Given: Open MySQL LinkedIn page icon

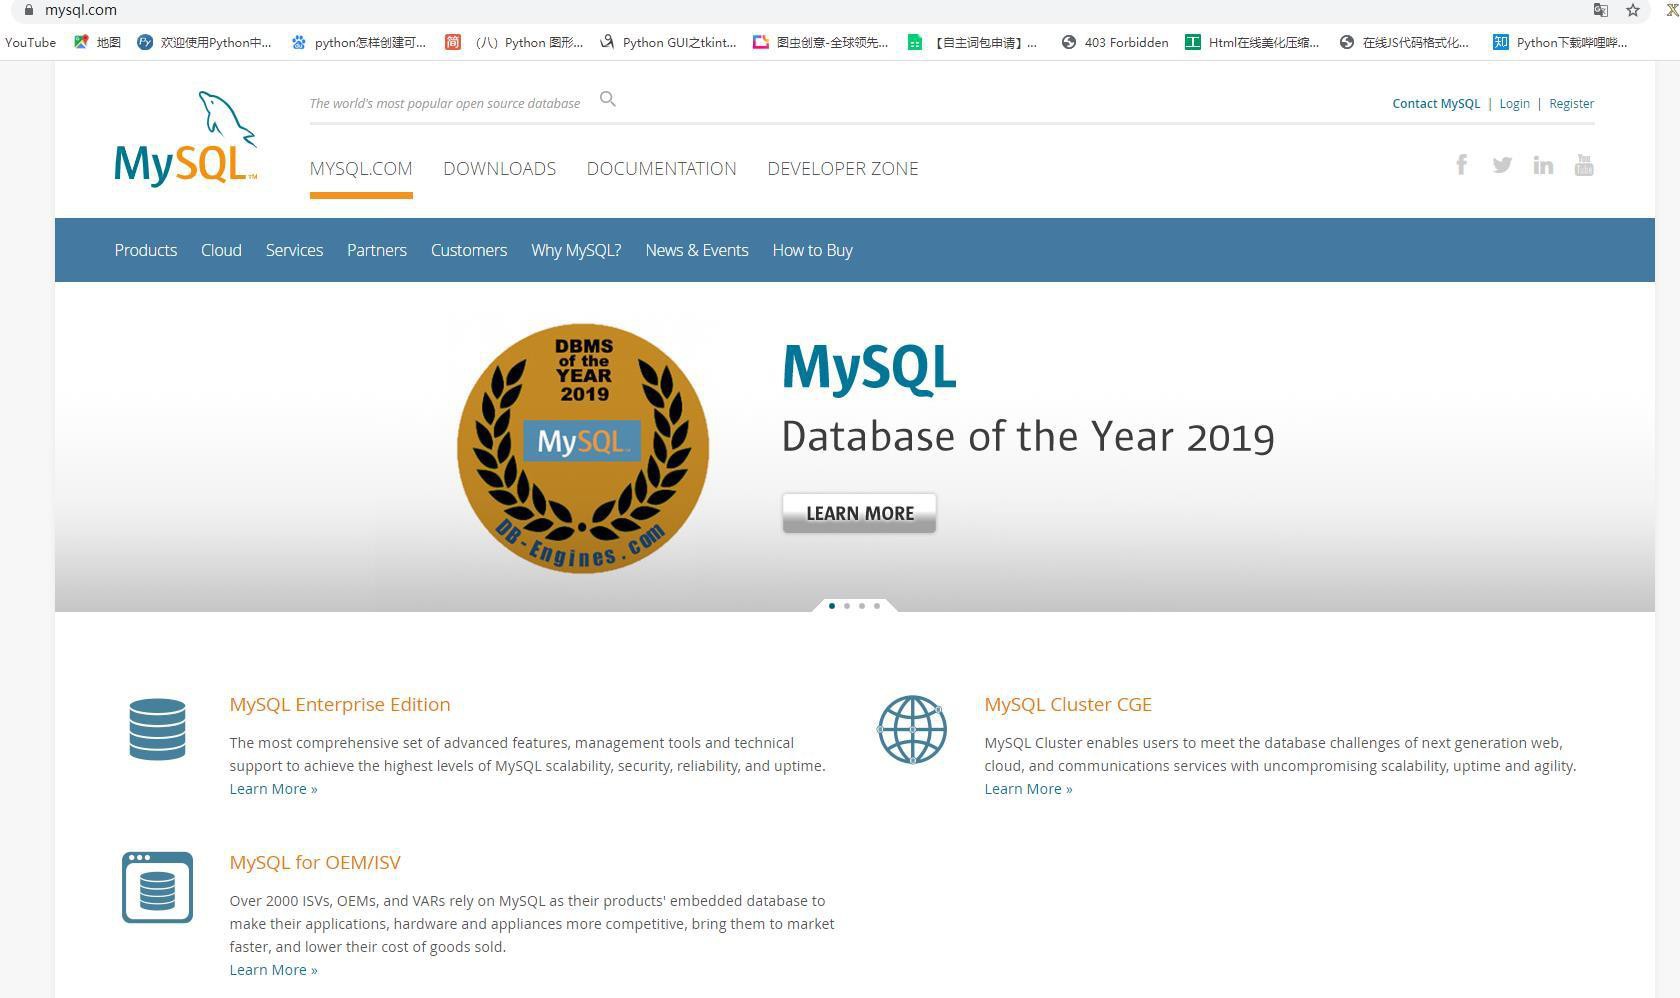Looking at the screenshot, I should coord(1543,165).
